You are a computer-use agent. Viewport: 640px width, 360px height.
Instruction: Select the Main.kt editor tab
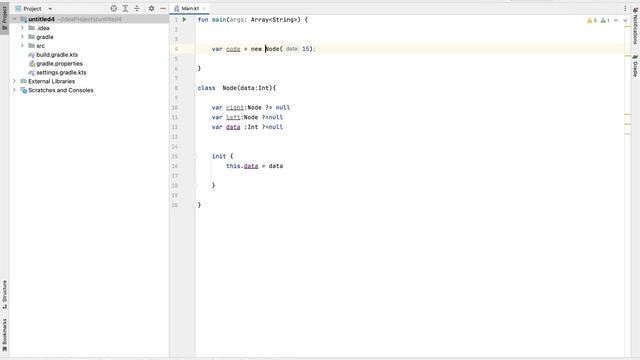point(189,8)
